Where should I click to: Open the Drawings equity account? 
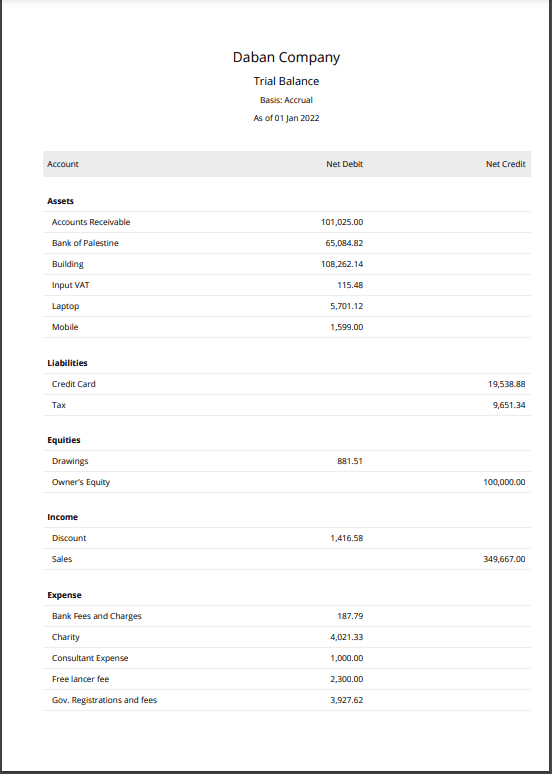(70, 461)
